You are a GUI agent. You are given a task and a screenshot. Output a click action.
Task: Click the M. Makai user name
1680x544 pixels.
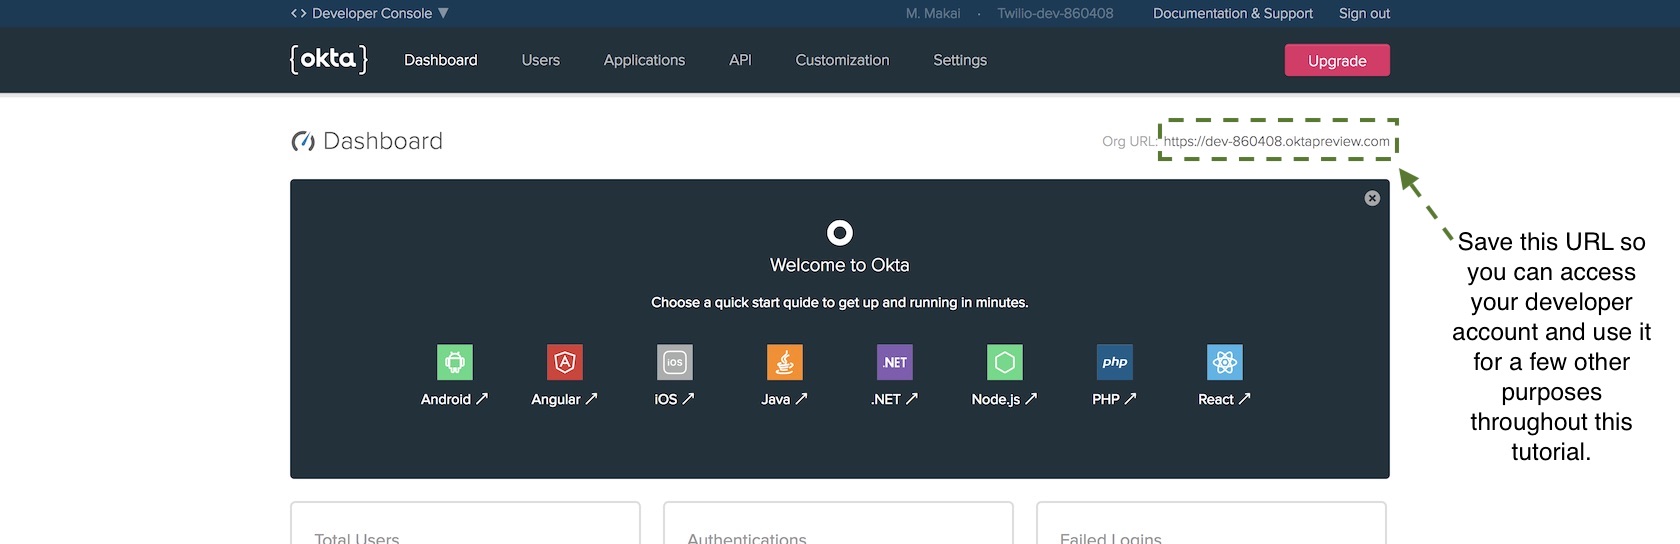click(x=933, y=13)
